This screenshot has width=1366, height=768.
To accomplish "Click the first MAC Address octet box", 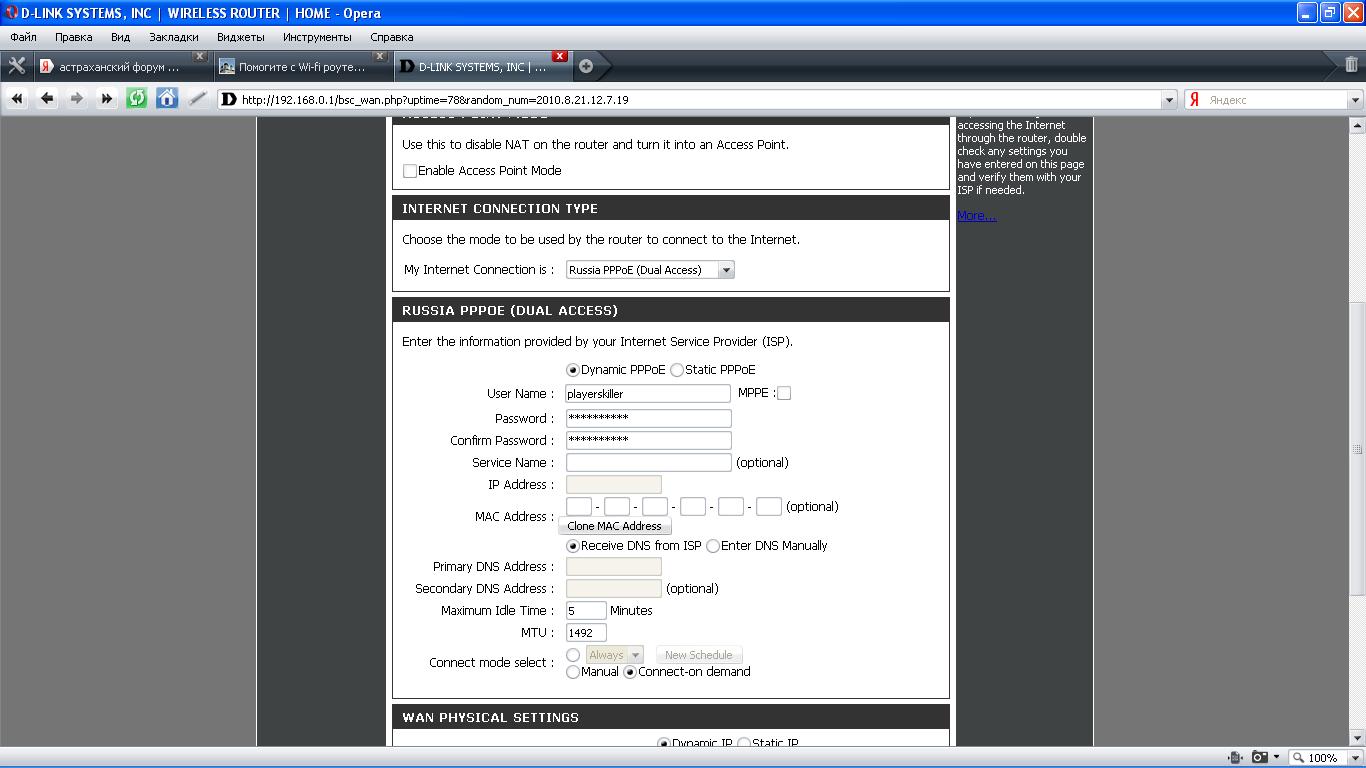I will 579,507.
